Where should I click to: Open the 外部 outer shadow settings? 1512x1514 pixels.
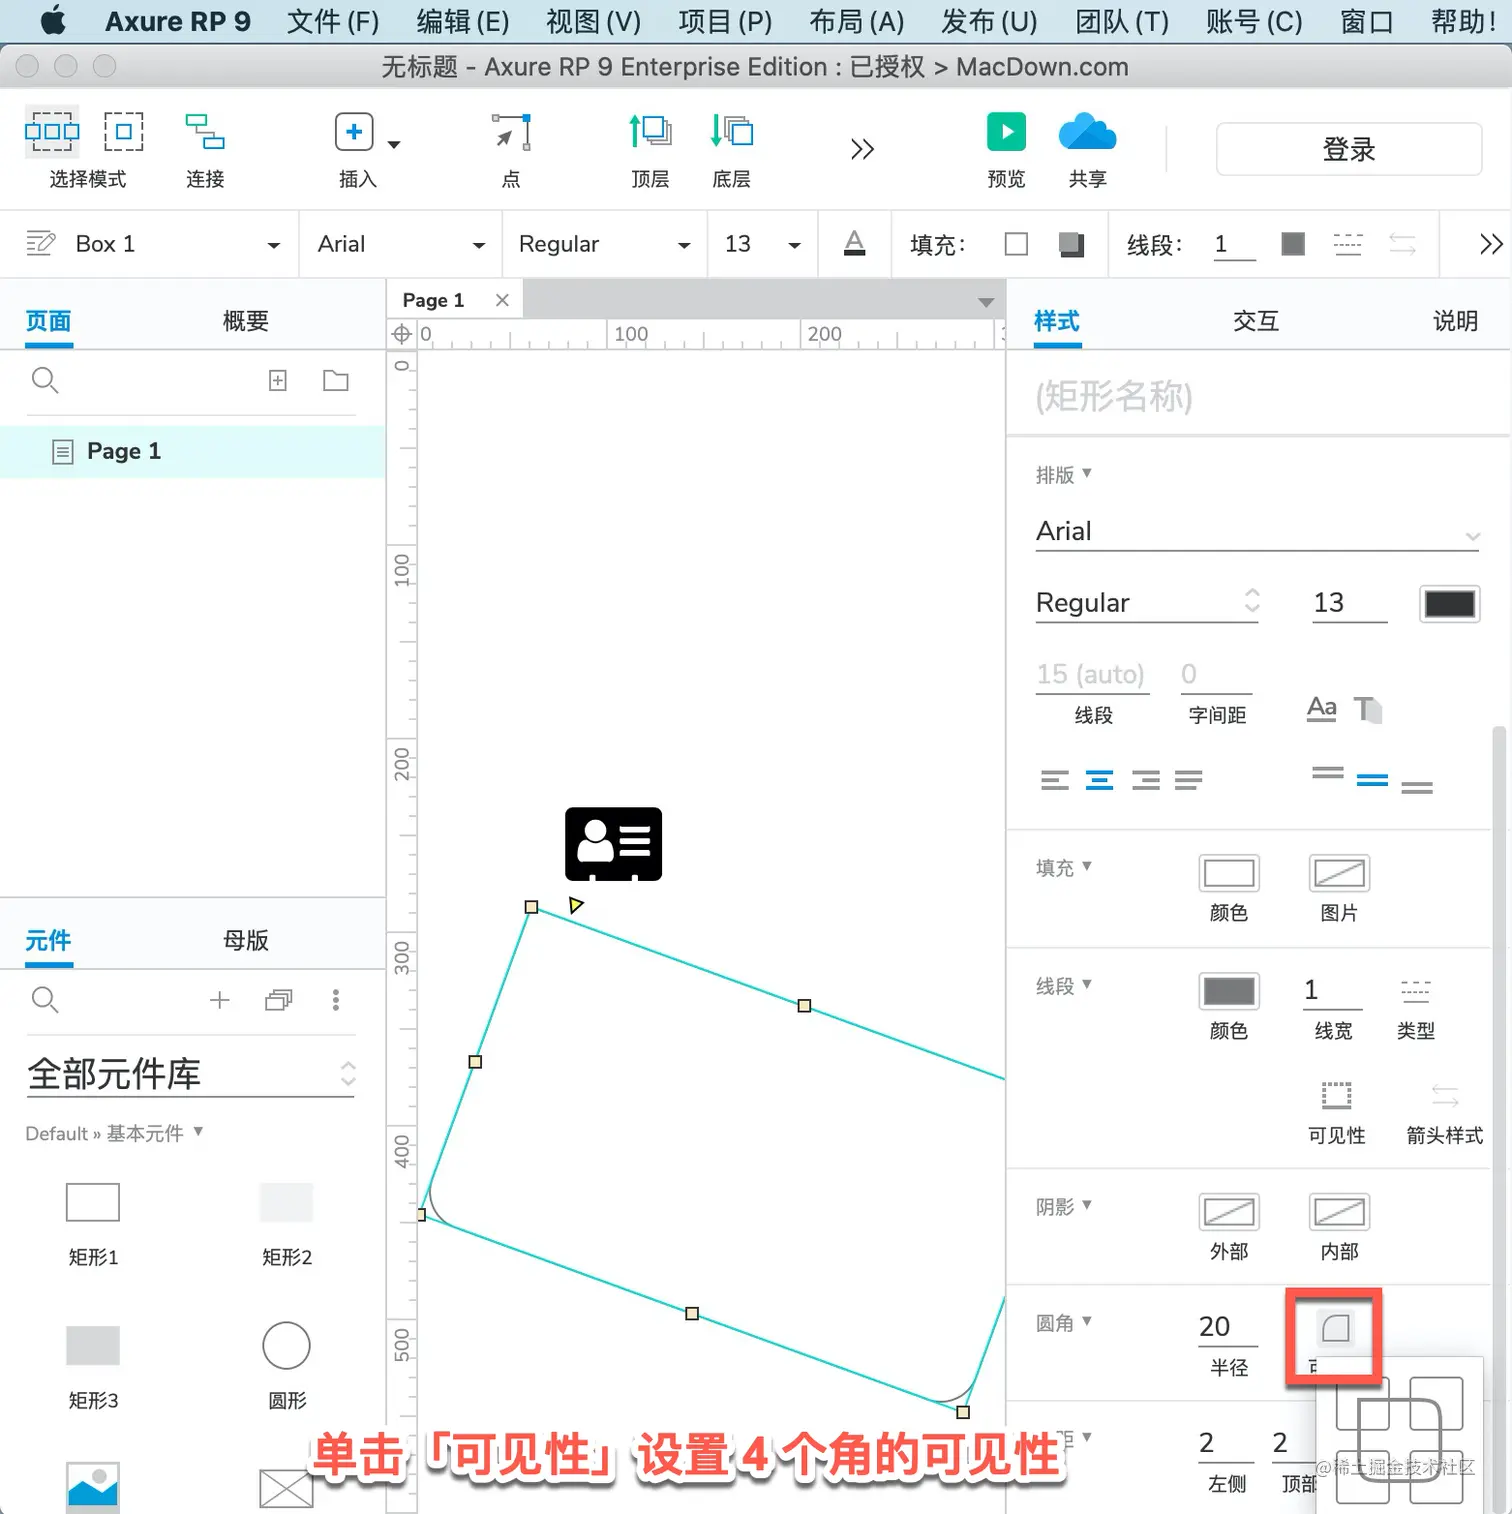1229,1212
